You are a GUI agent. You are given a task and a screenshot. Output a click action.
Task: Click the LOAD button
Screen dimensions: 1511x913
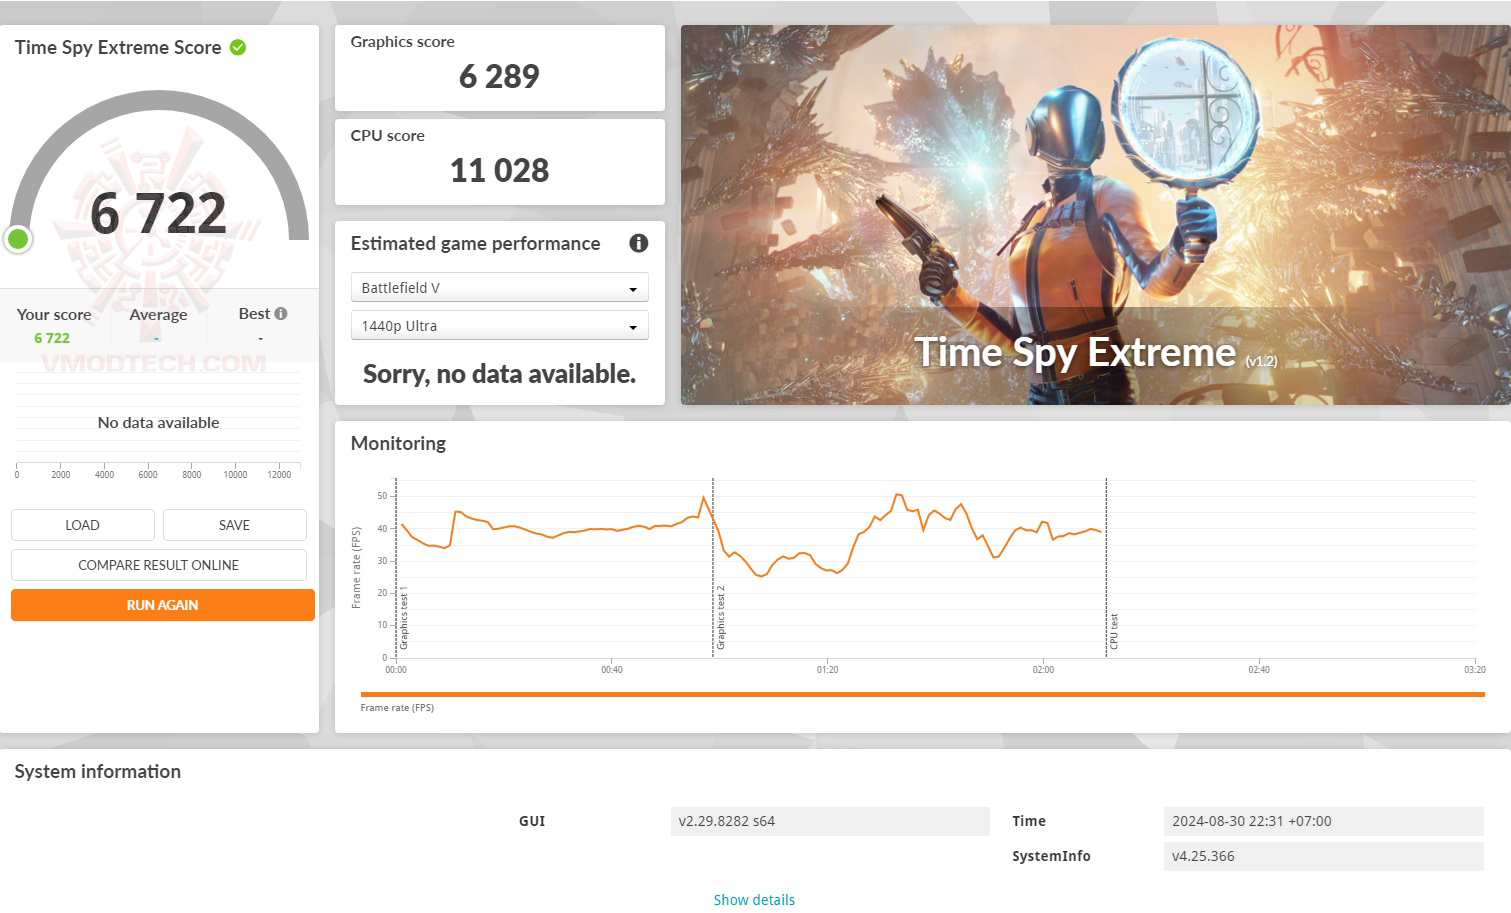tap(82, 524)
